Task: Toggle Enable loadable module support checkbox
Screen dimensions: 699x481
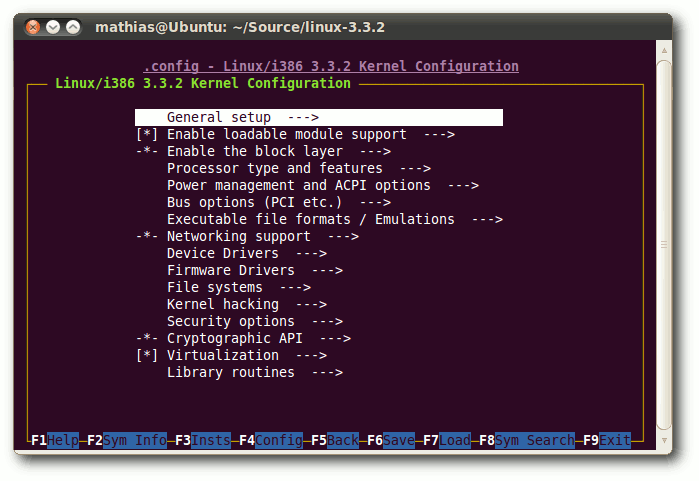Action: (147, 135)
